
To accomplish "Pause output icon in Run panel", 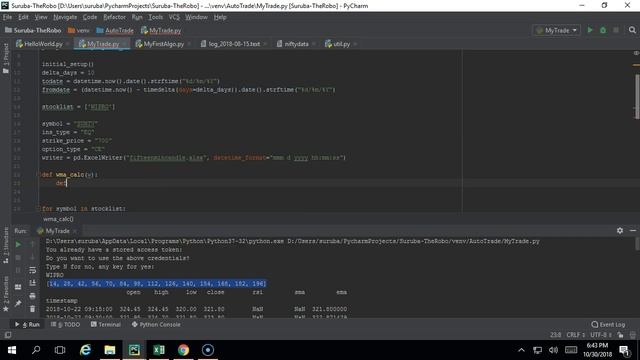I will [x=18, y=270].
